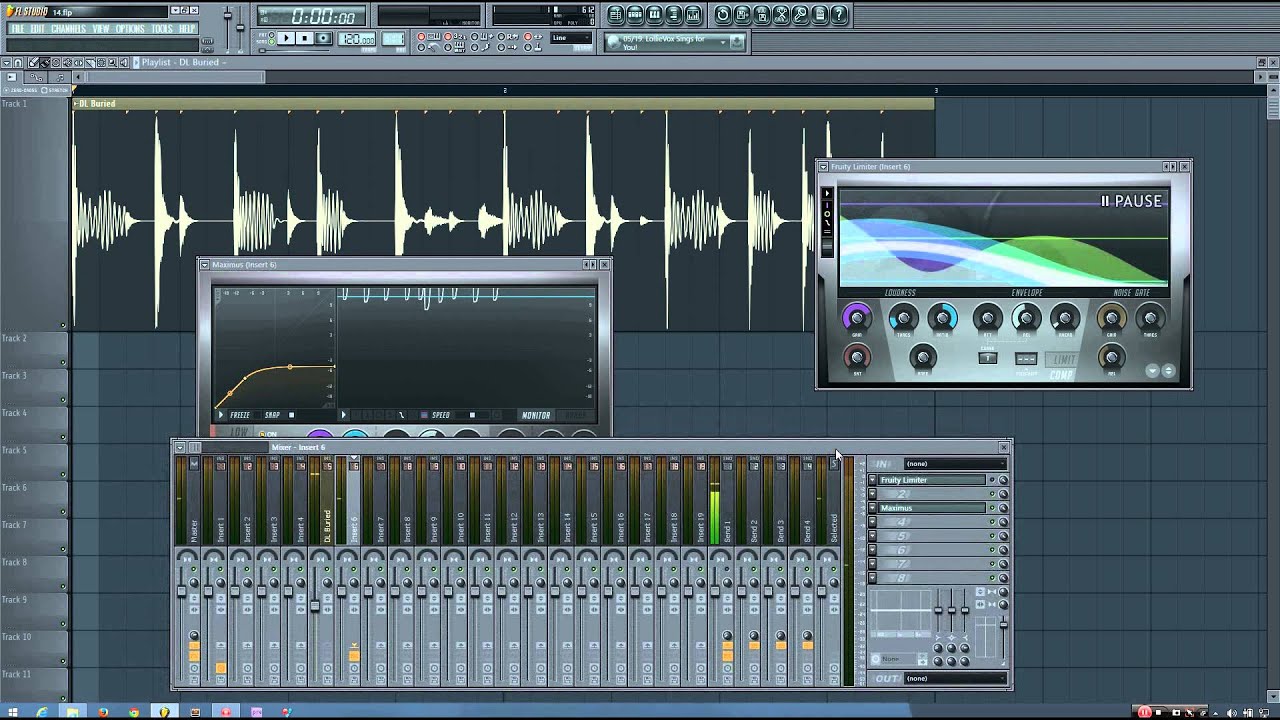The image size is (1280, 720).
Task: Open the VIEW menu
Action: point(101,29)
